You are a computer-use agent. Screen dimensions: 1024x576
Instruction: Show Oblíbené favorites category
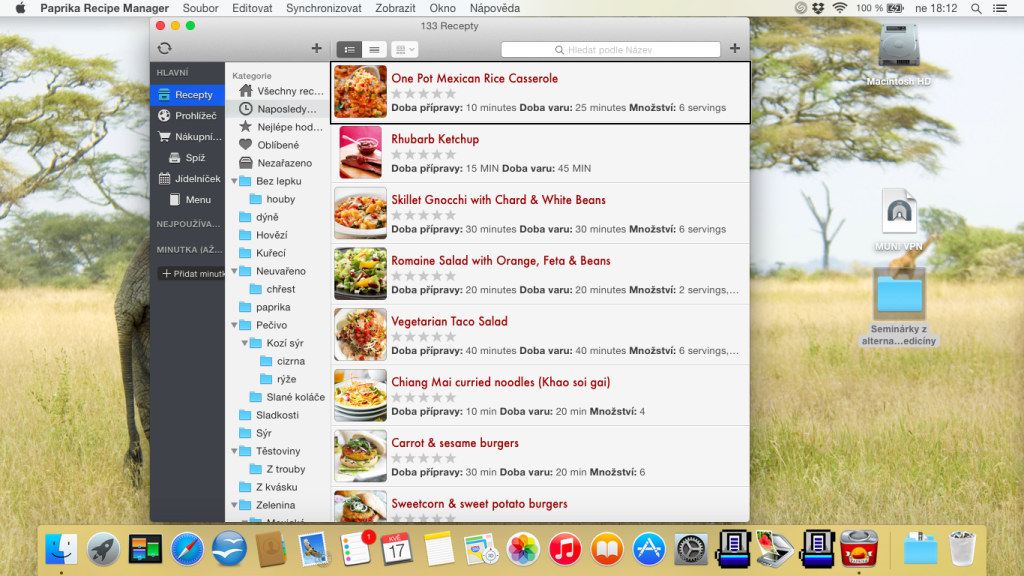pyautogui.click(x=278, y=145)
